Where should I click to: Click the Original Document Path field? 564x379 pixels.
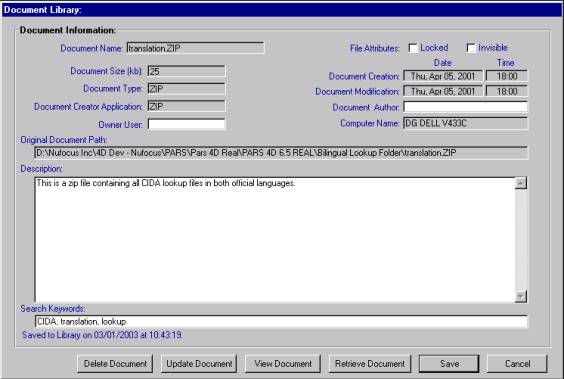281,153
